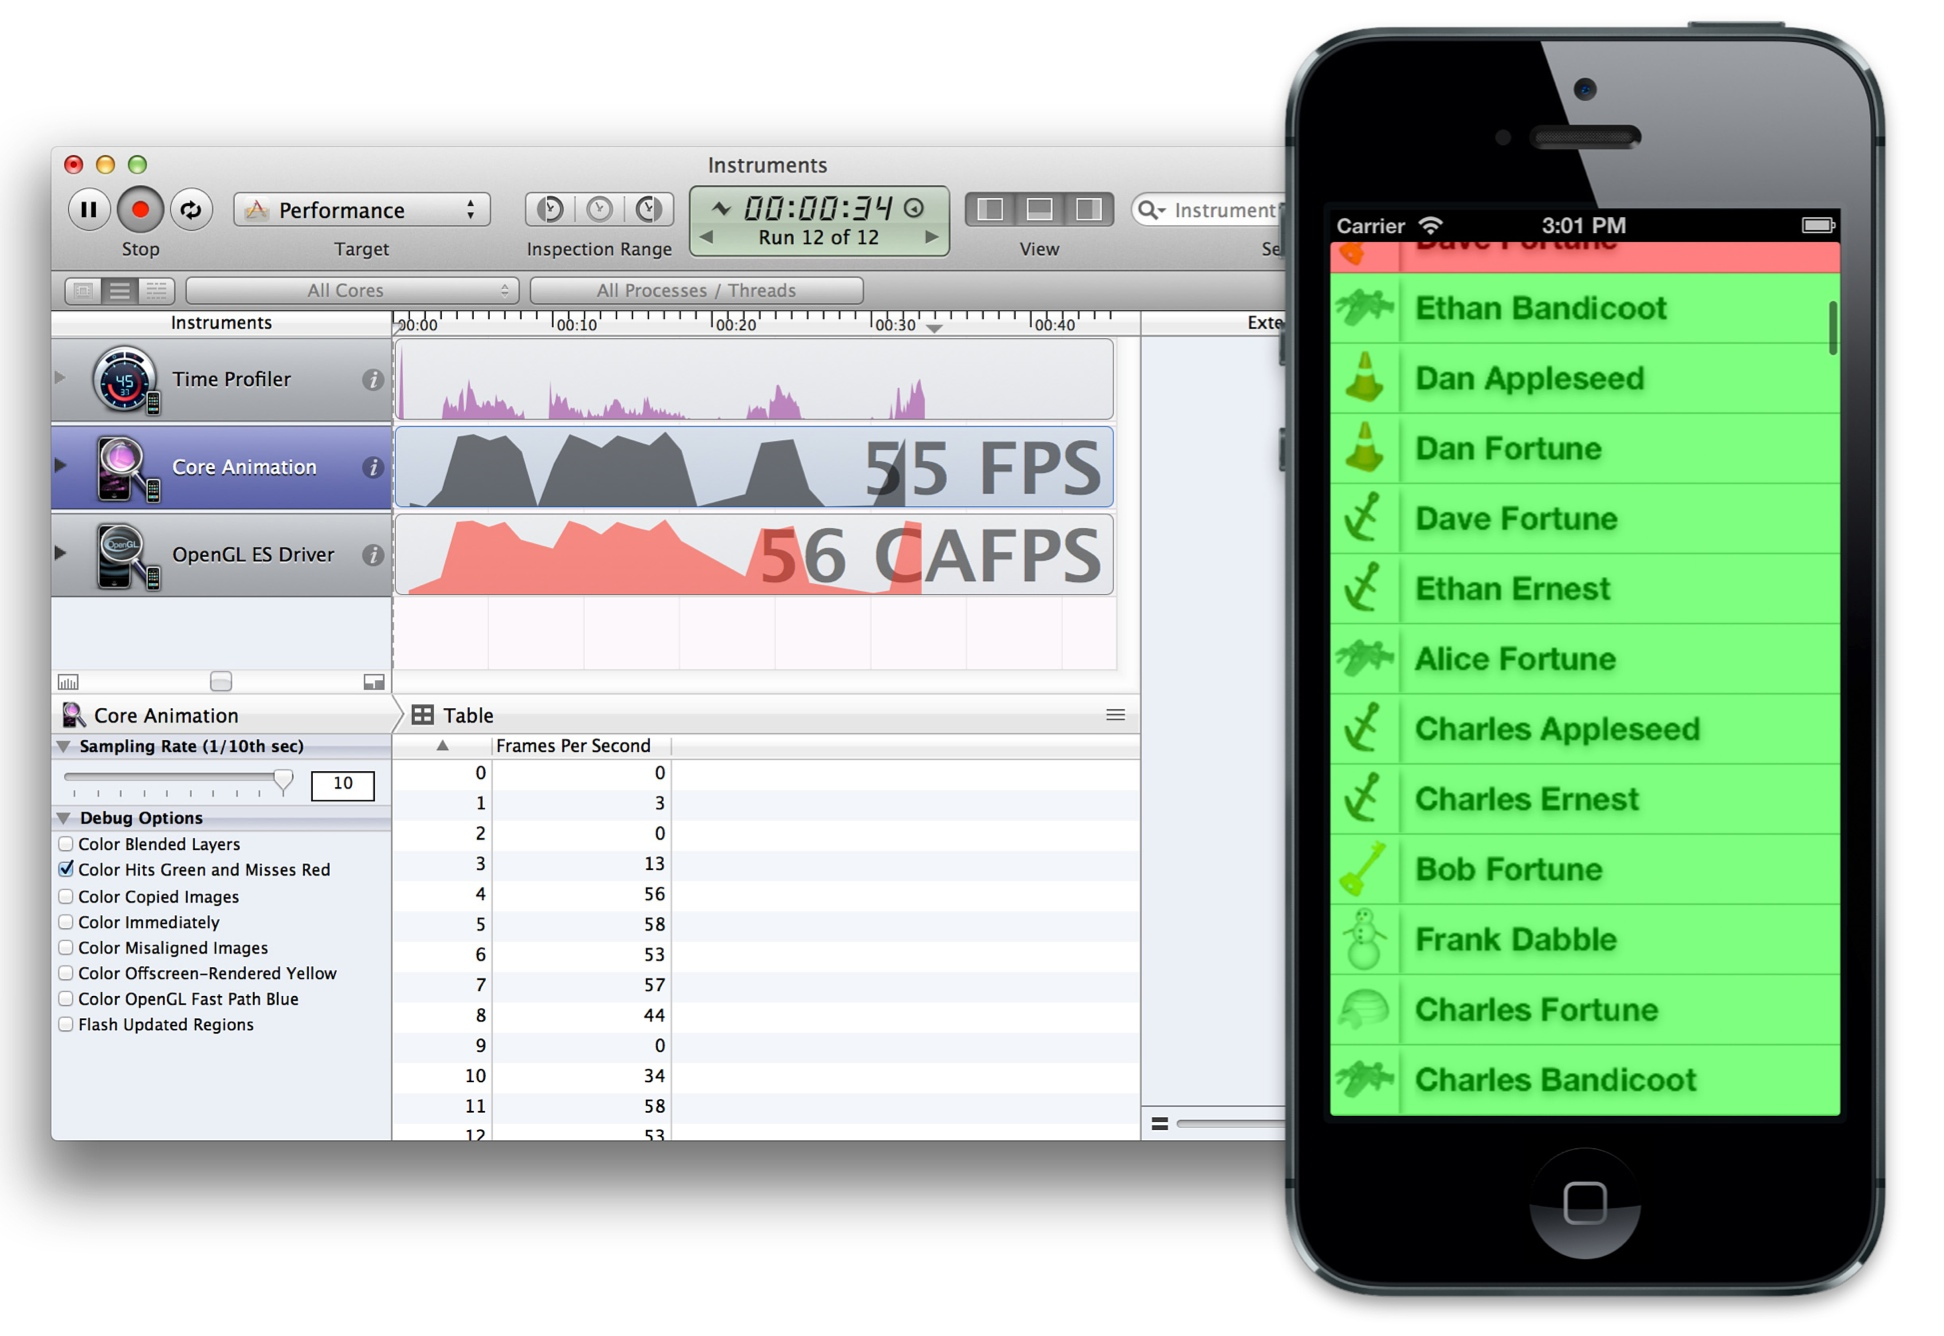The width and height of the screenshot is (1944, 1336).
Task: Uncheck Color Hits Green and Misses Red
Action: [x=66, y=869]
